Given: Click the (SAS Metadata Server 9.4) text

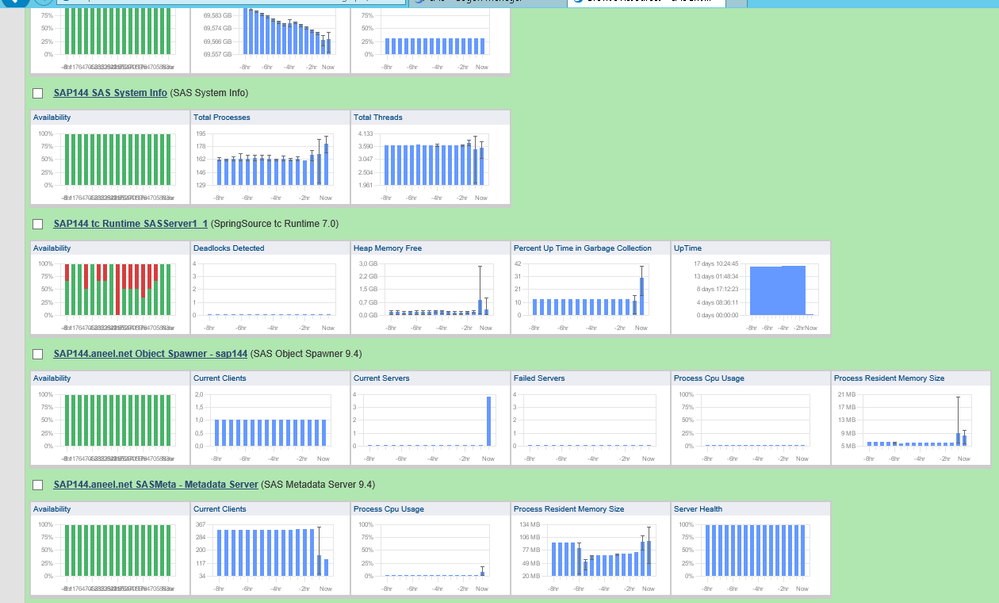Looking at the screenshot, I should tap(318, 484).
